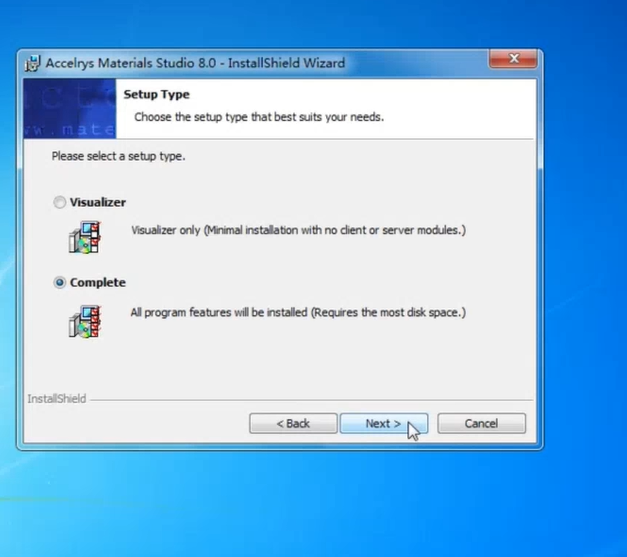Proceed with the Next button
The image size is (627, 557).
[x=384, y=423]
